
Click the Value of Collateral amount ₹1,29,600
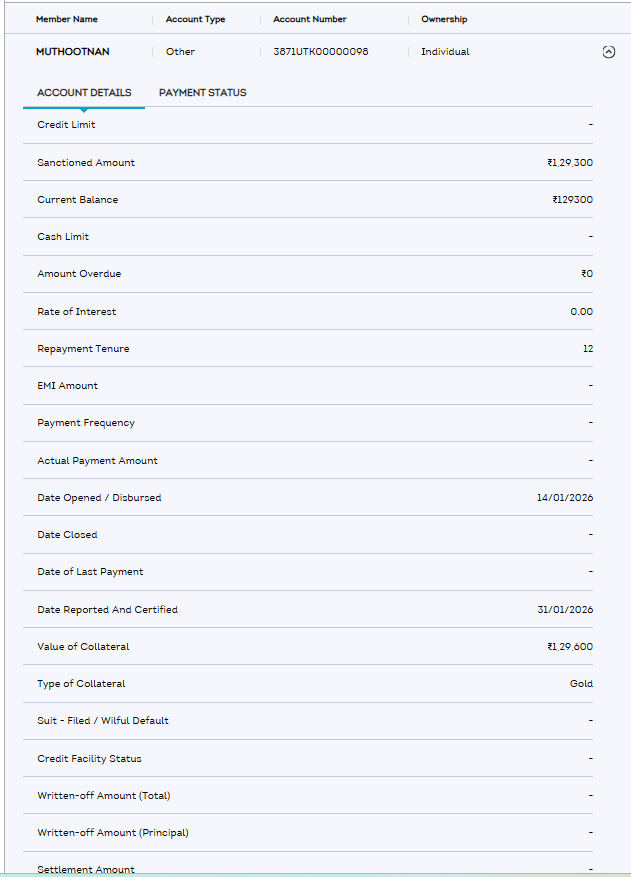point(570,647)
